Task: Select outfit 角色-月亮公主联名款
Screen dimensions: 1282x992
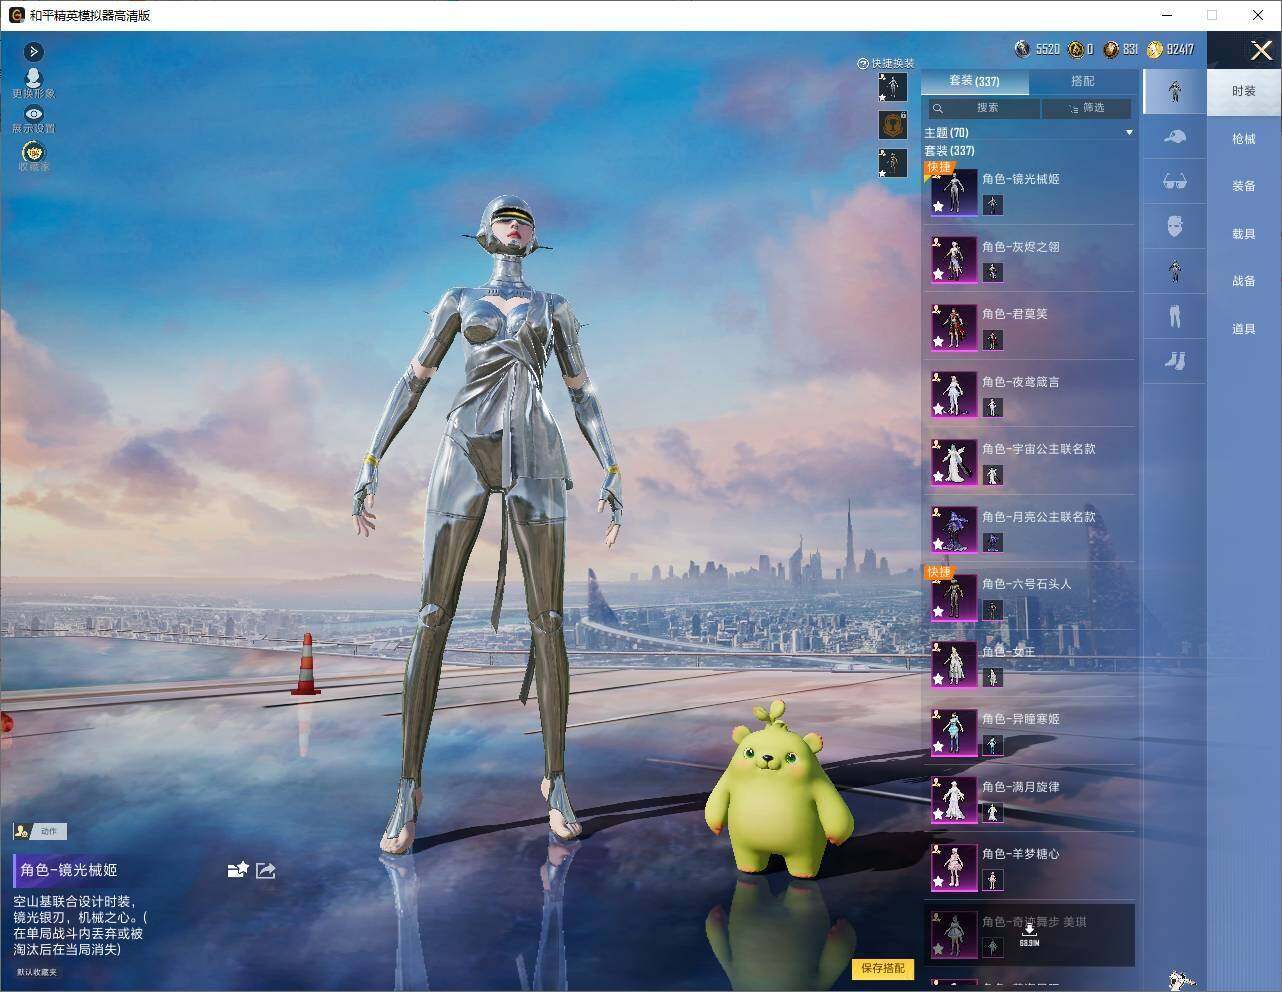Action: click(x=1029, y=529)
